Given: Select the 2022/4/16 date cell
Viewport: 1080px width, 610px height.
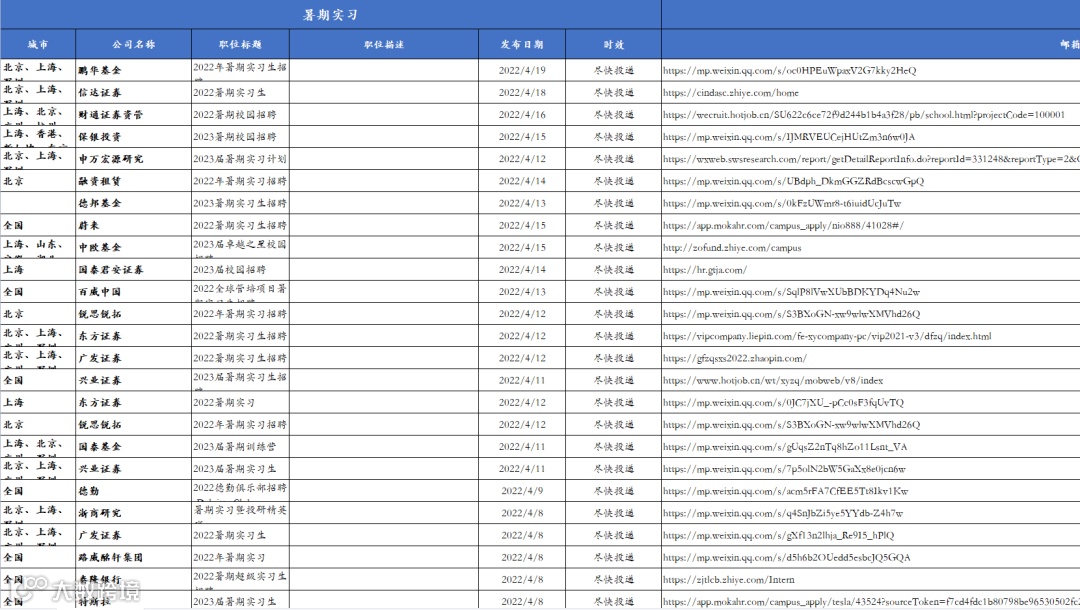Looking at the screenshot, I should (x=522, y=114).
